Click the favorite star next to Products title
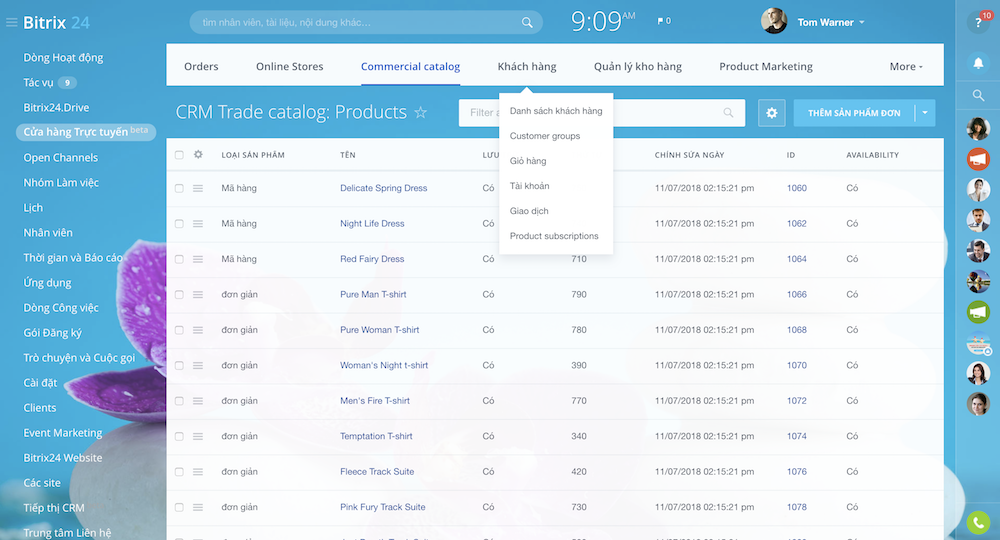1000x540 pixels. (421, 113)
